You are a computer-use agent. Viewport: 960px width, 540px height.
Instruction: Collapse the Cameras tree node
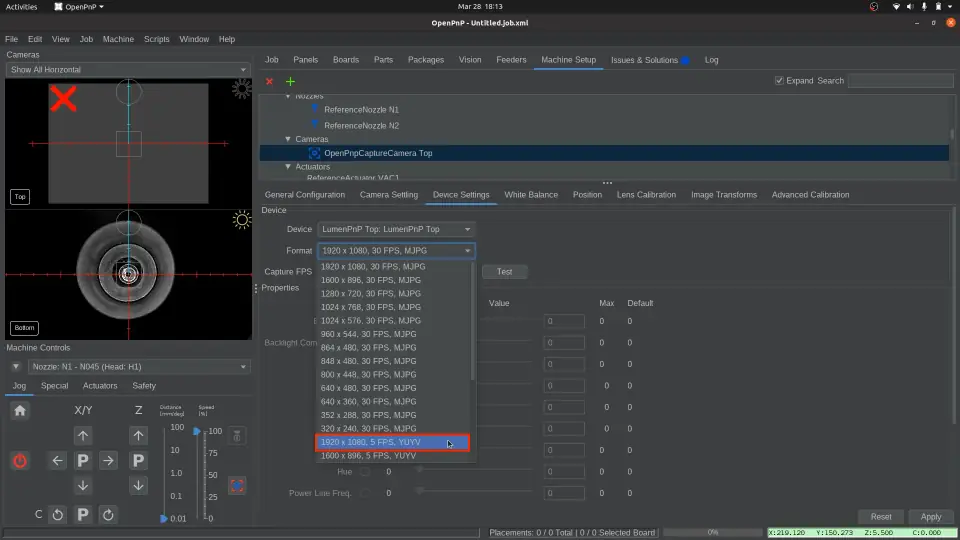[x=288, y=139]
